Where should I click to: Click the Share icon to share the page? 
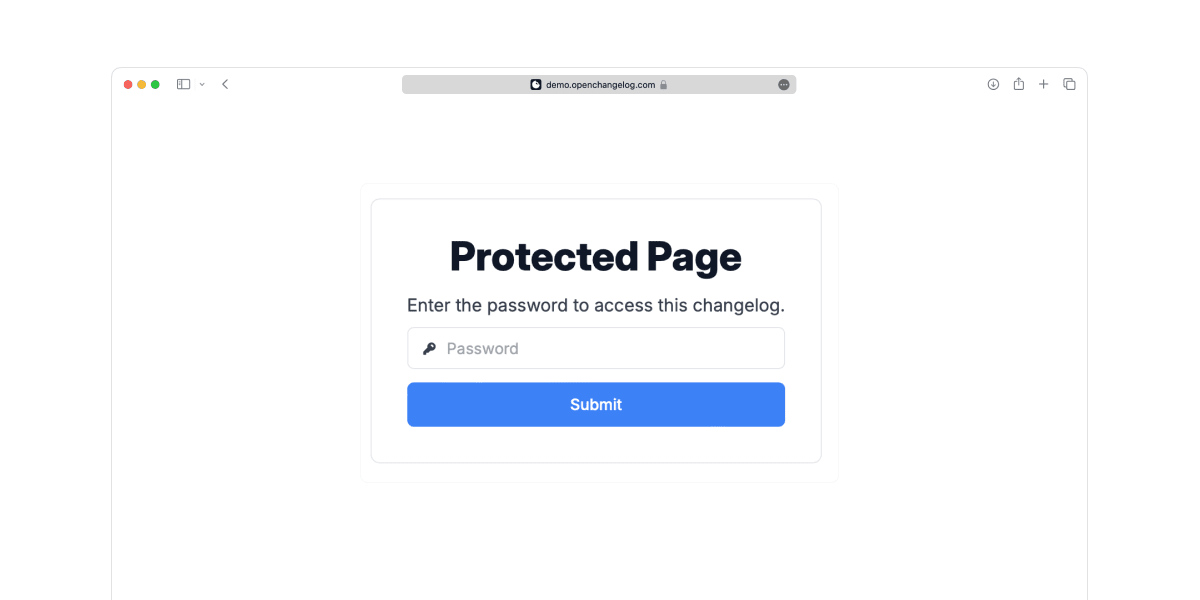pyautogui.click(x=1018, y=84)
